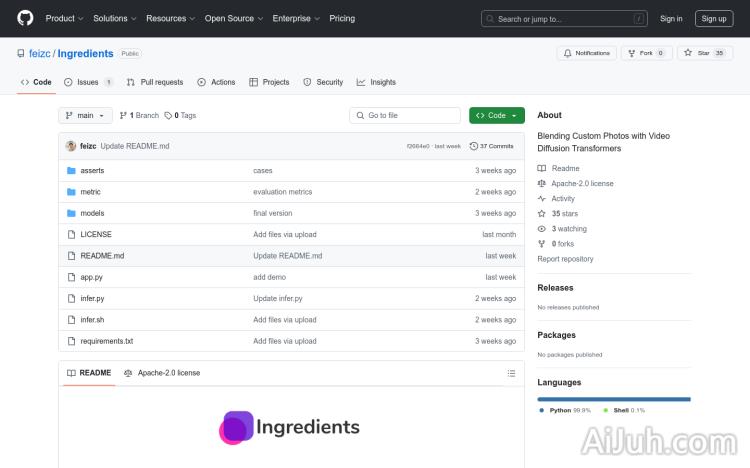
Task: Open the asserts folder
Action: (92, 170)
